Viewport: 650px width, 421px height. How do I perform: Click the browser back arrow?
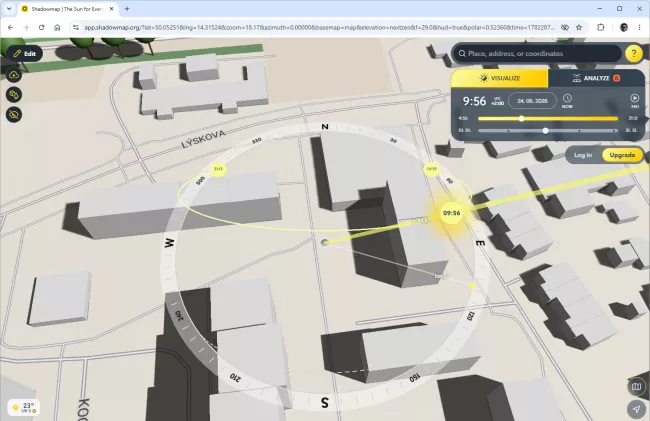tap(10, 27)
